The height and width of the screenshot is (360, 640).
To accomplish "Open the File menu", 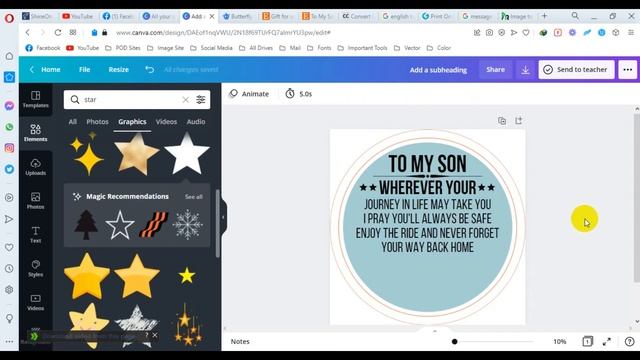I will coord(84,69).
